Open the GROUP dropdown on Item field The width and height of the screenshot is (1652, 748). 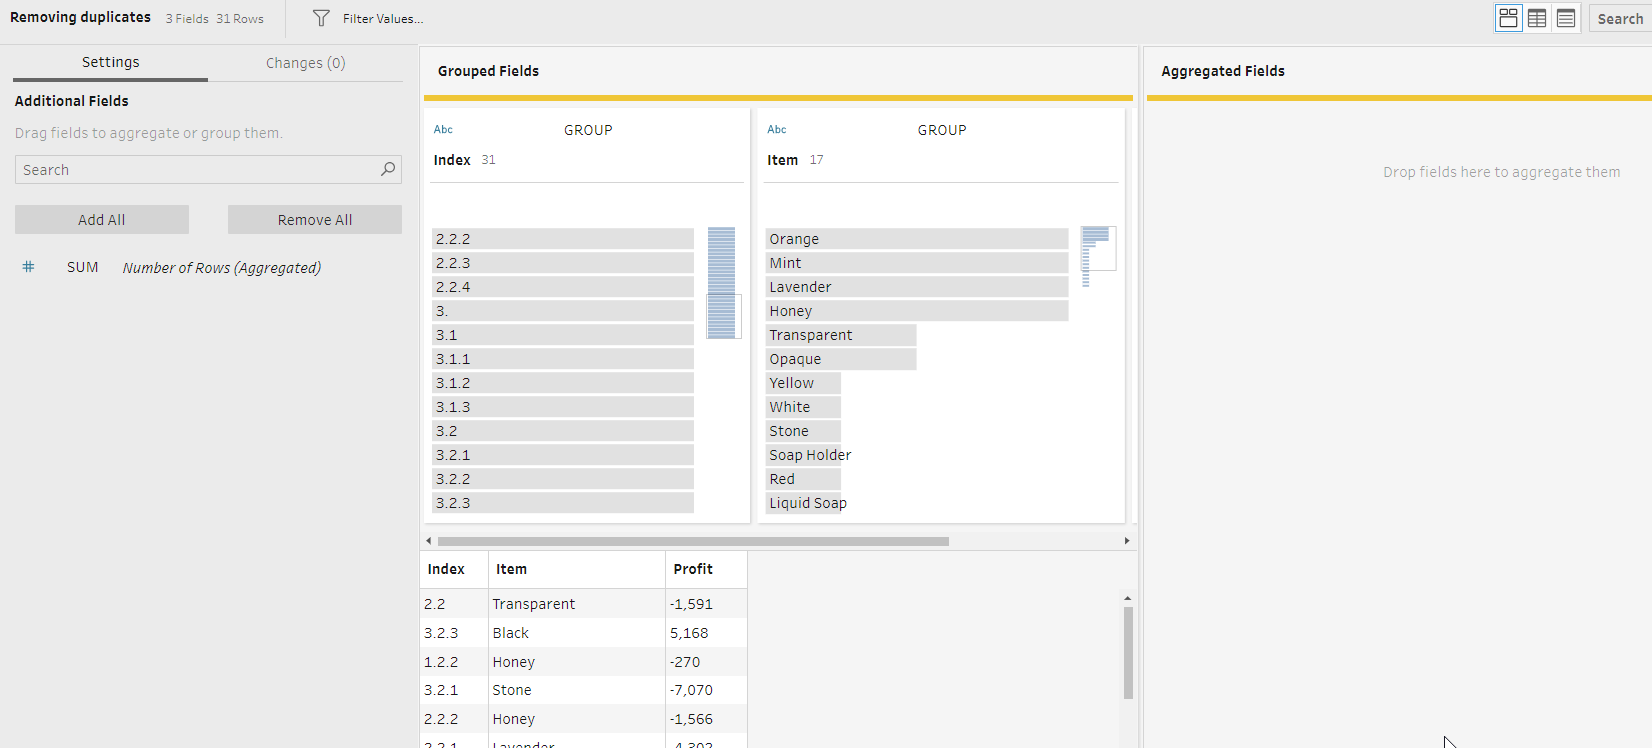[942, 130]
